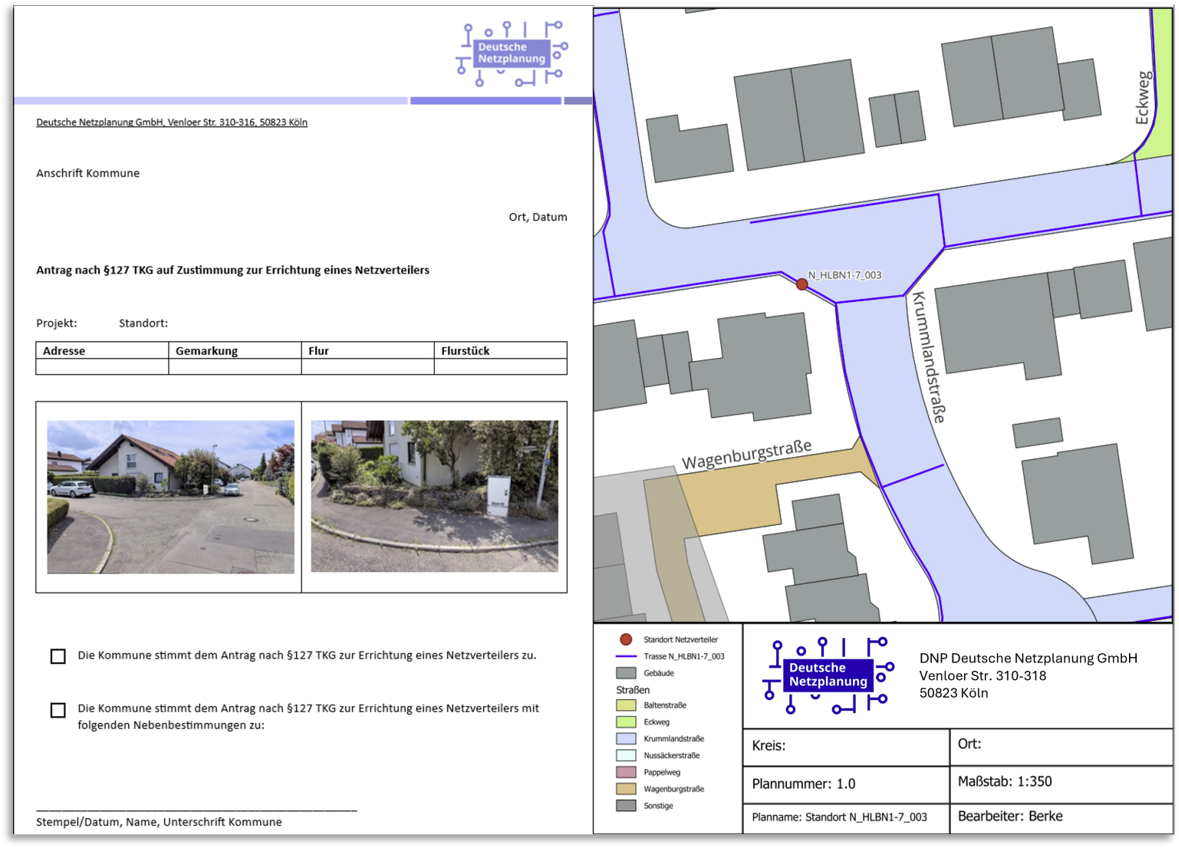This screenshot has height=848, width=1179.
Task: Click the purple Trasse line legend symbol
Action: [x=626, y=656]
